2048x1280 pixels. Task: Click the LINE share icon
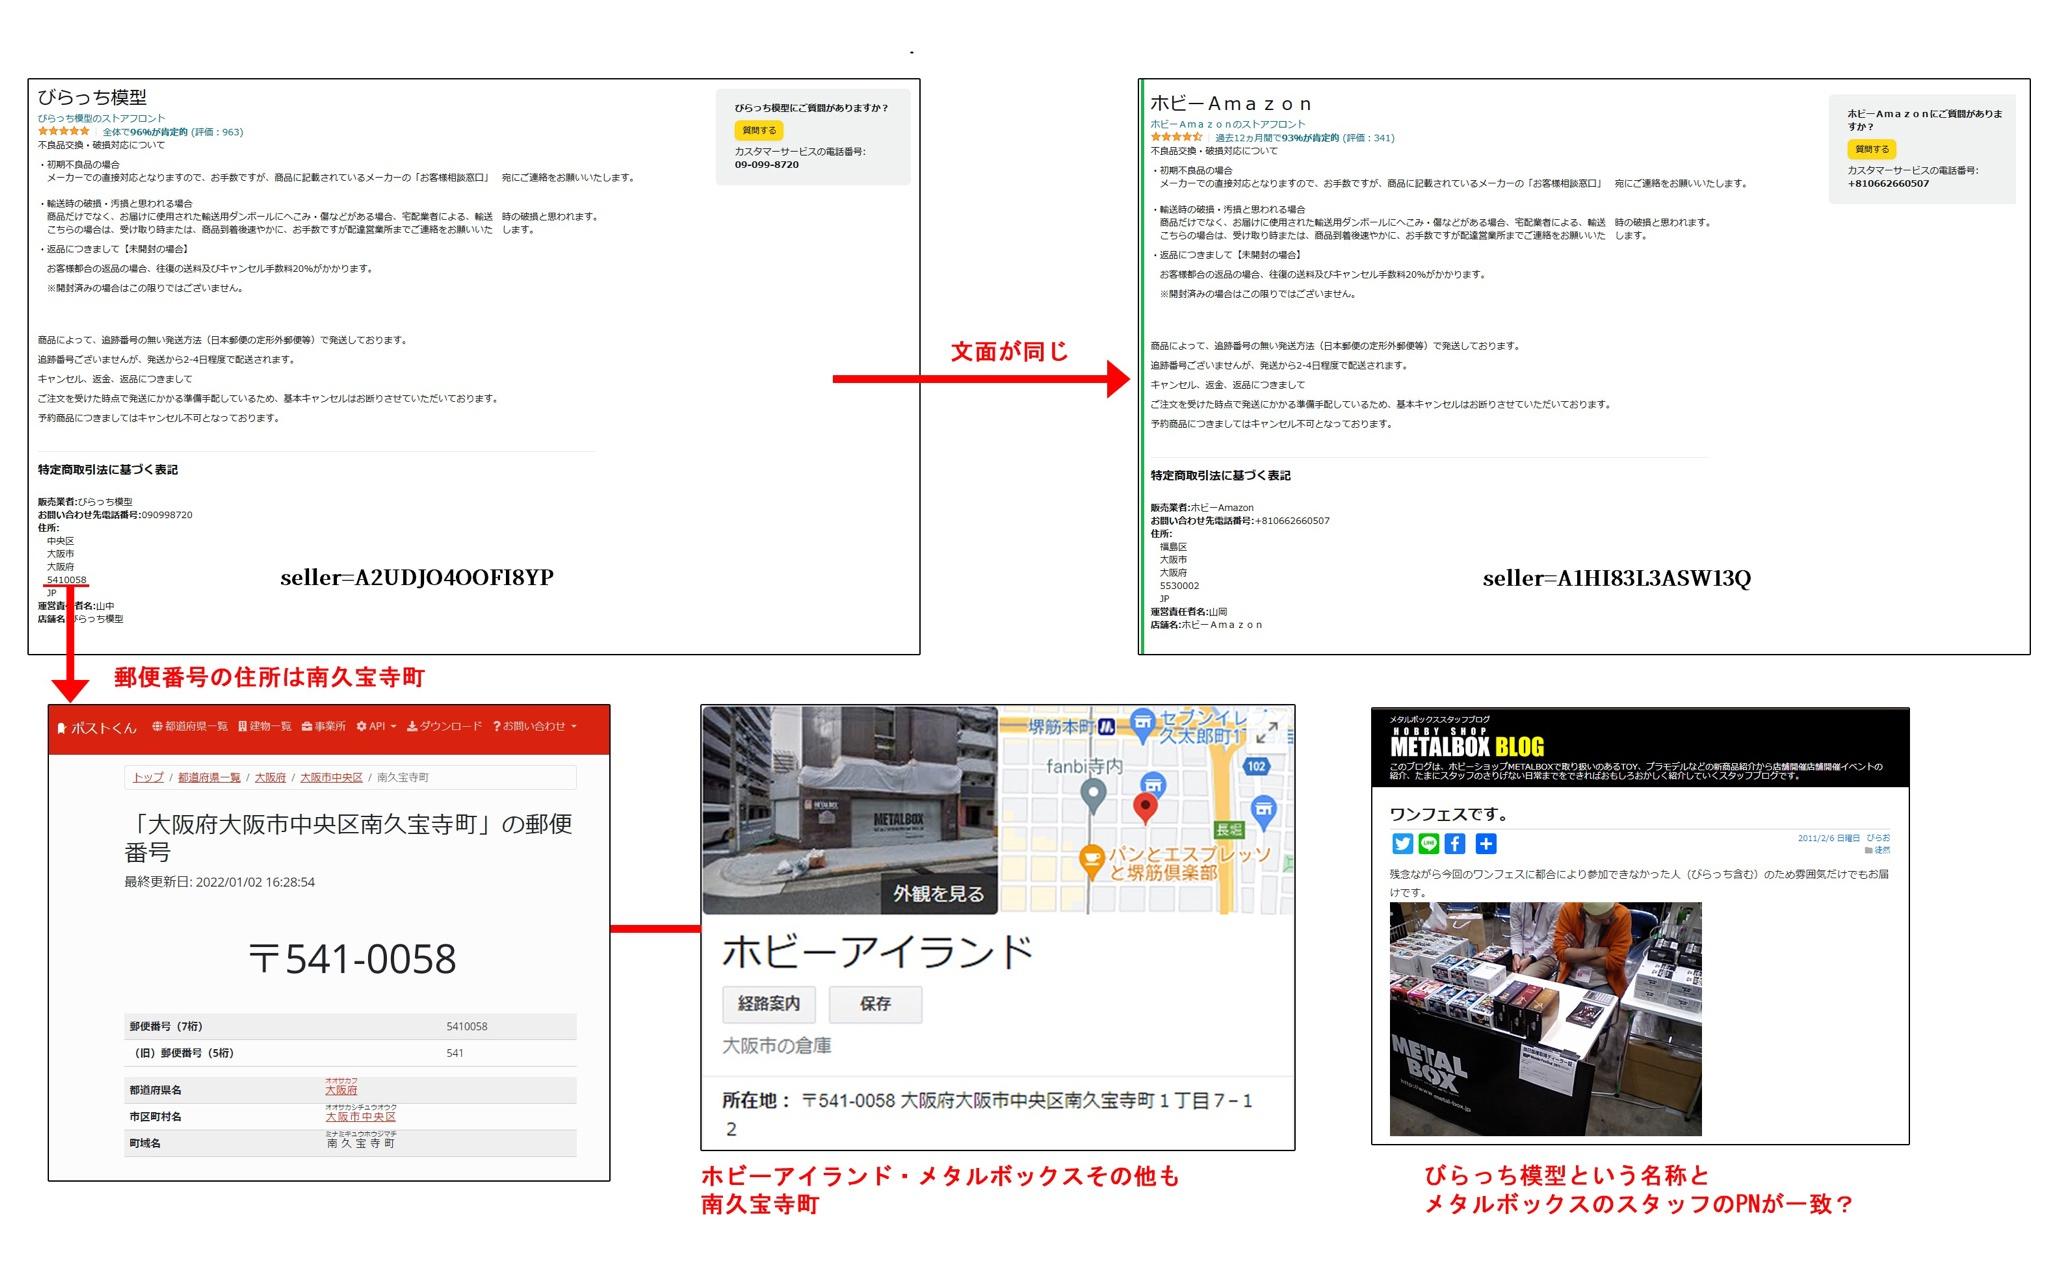(1429, 844)
